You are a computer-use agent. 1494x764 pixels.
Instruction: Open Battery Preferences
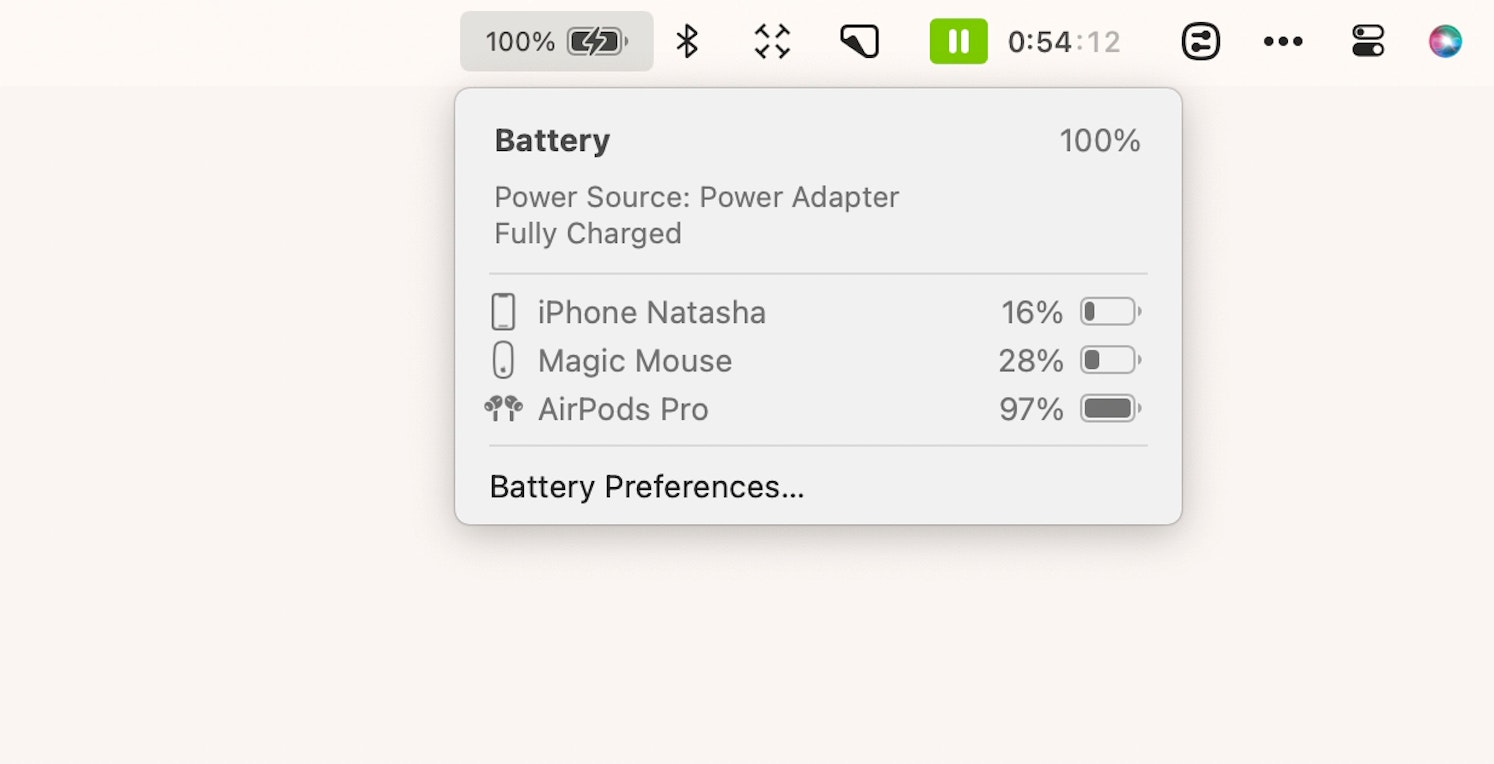point(645,487)
